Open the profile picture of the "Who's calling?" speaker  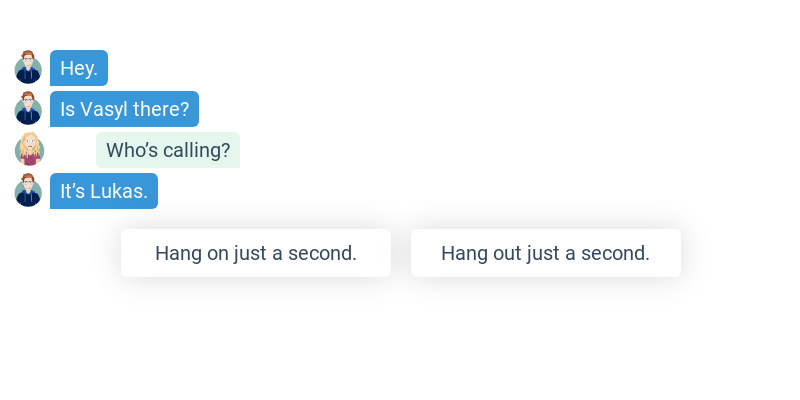click(30, 150)
